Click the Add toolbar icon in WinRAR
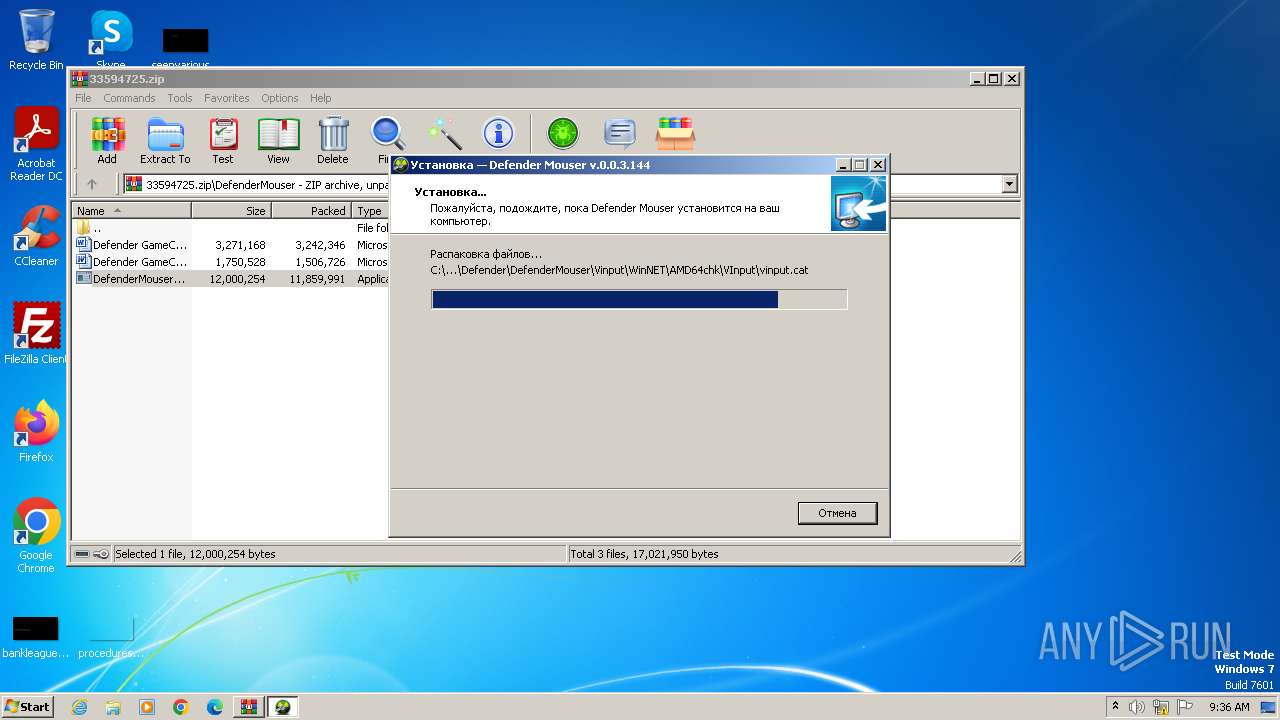 (x=107, y=140)
